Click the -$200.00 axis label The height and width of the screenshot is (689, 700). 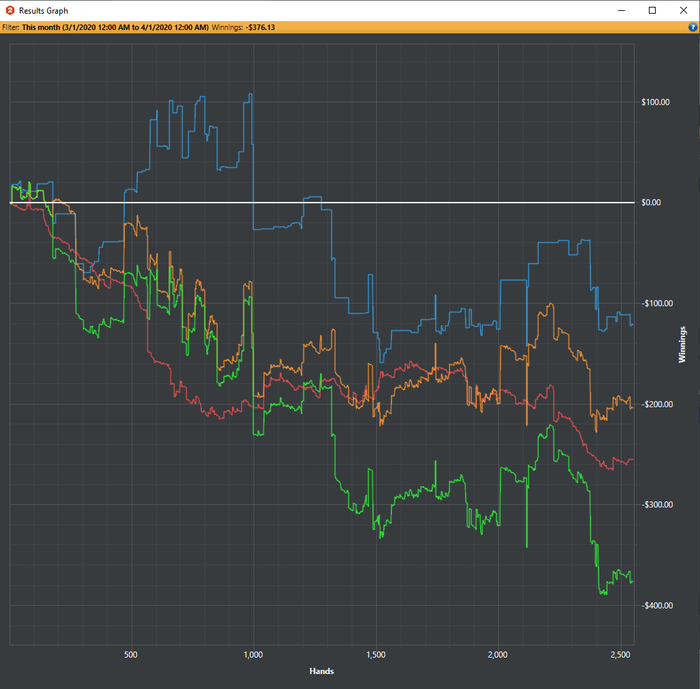point(657,405)
